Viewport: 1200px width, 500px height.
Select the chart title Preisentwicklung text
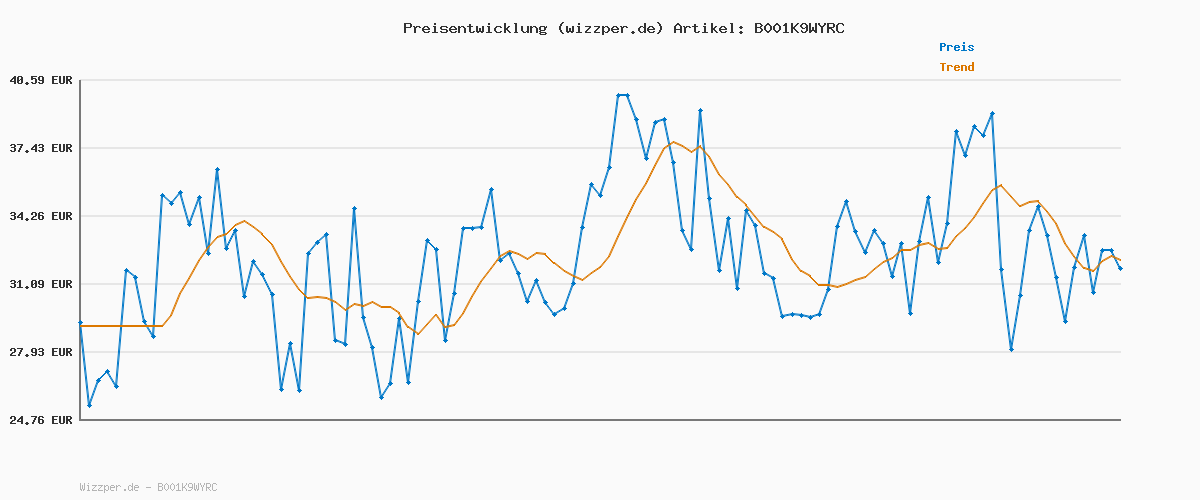coord(474,28)
